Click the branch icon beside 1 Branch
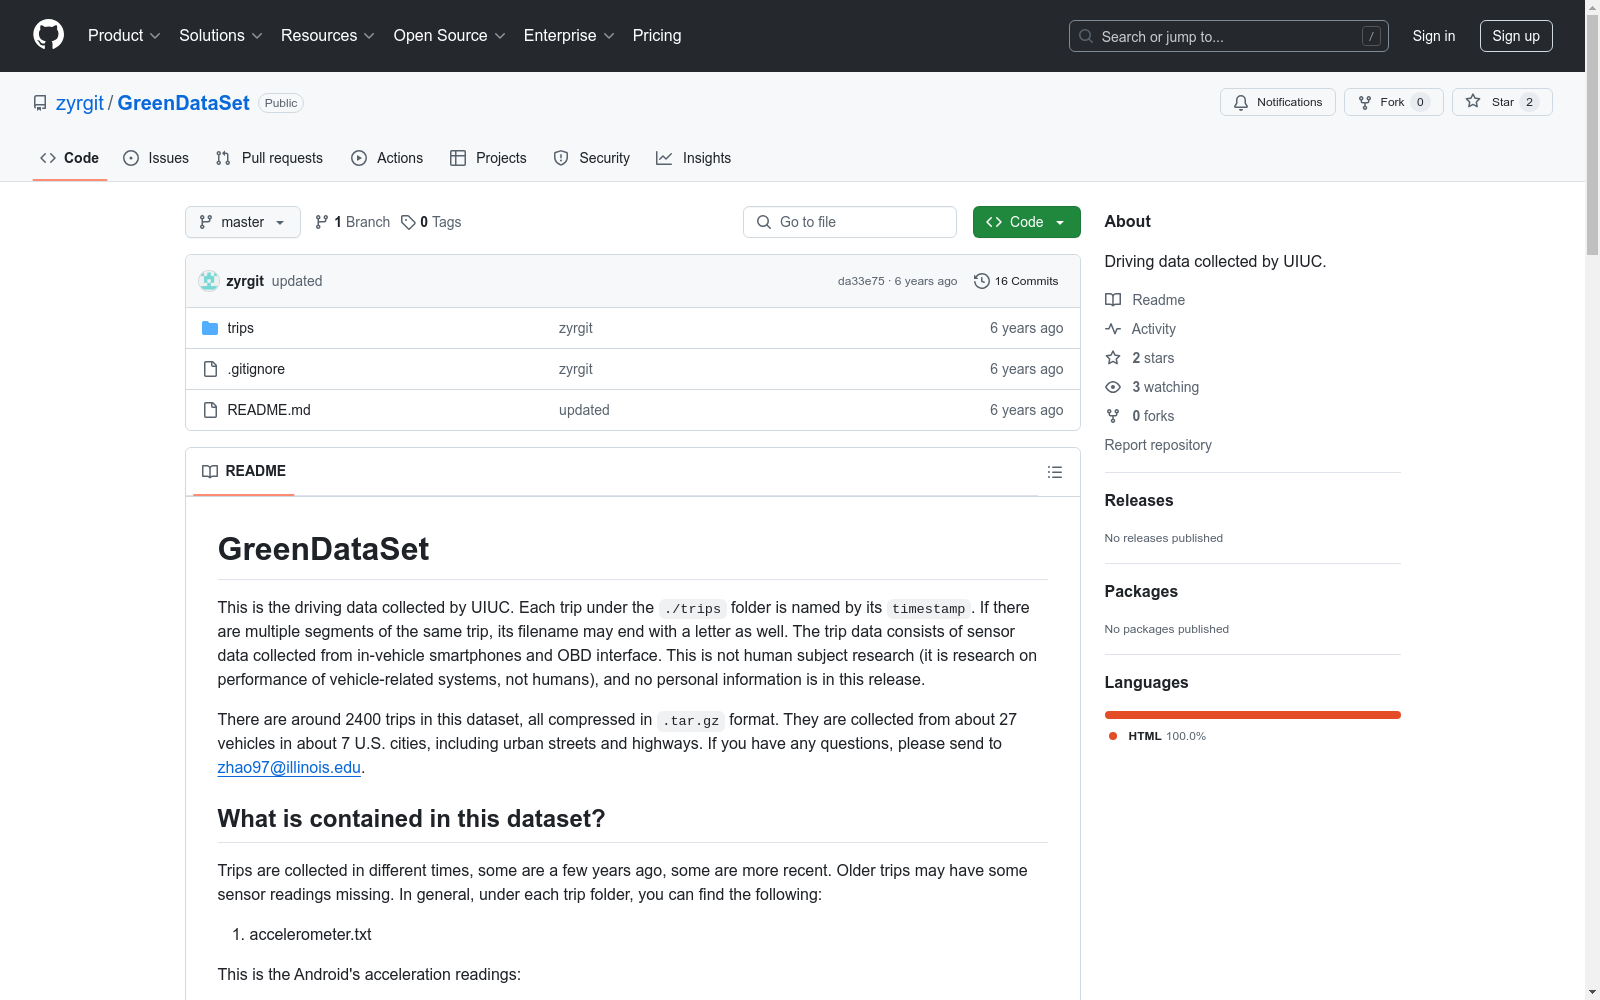Viewport: 1600px width, 1000px height. click(x=322, y=222)
